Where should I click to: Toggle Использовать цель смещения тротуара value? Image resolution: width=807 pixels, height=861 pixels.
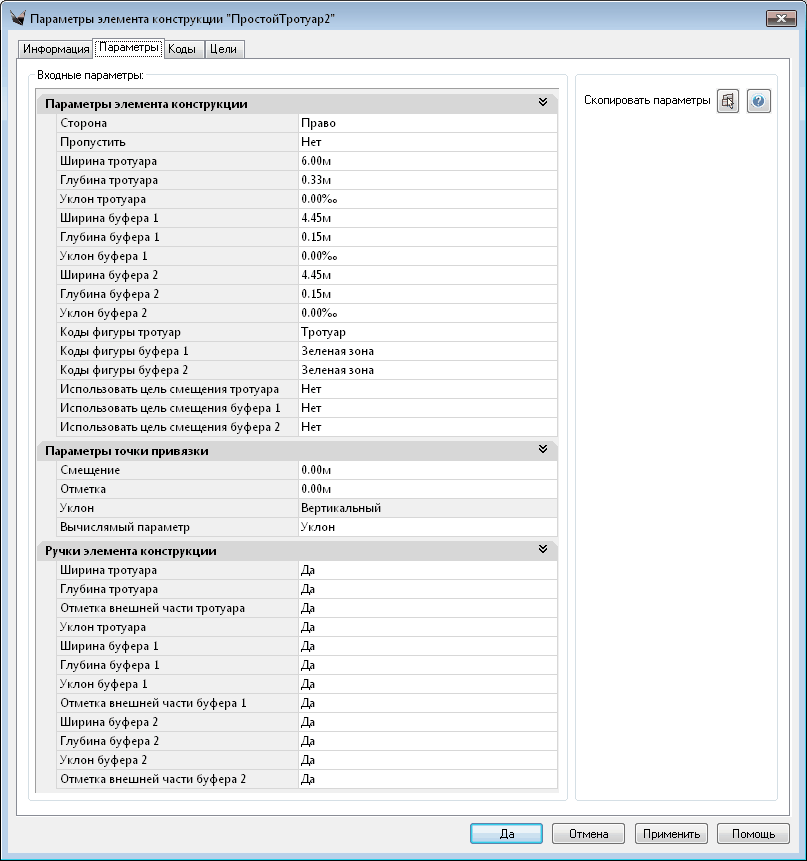427,389
